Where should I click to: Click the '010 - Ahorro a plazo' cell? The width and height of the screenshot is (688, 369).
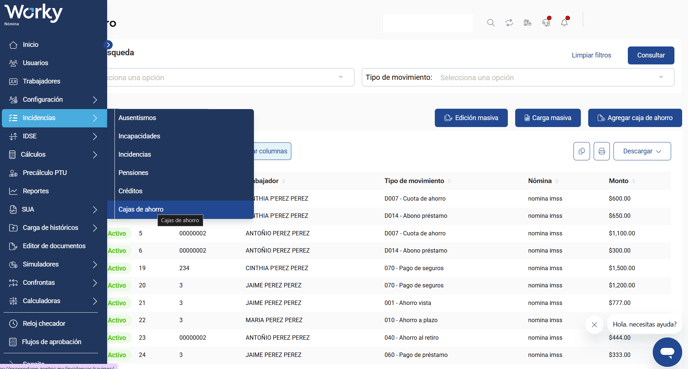pyautogui.click(x=411, y=320)
